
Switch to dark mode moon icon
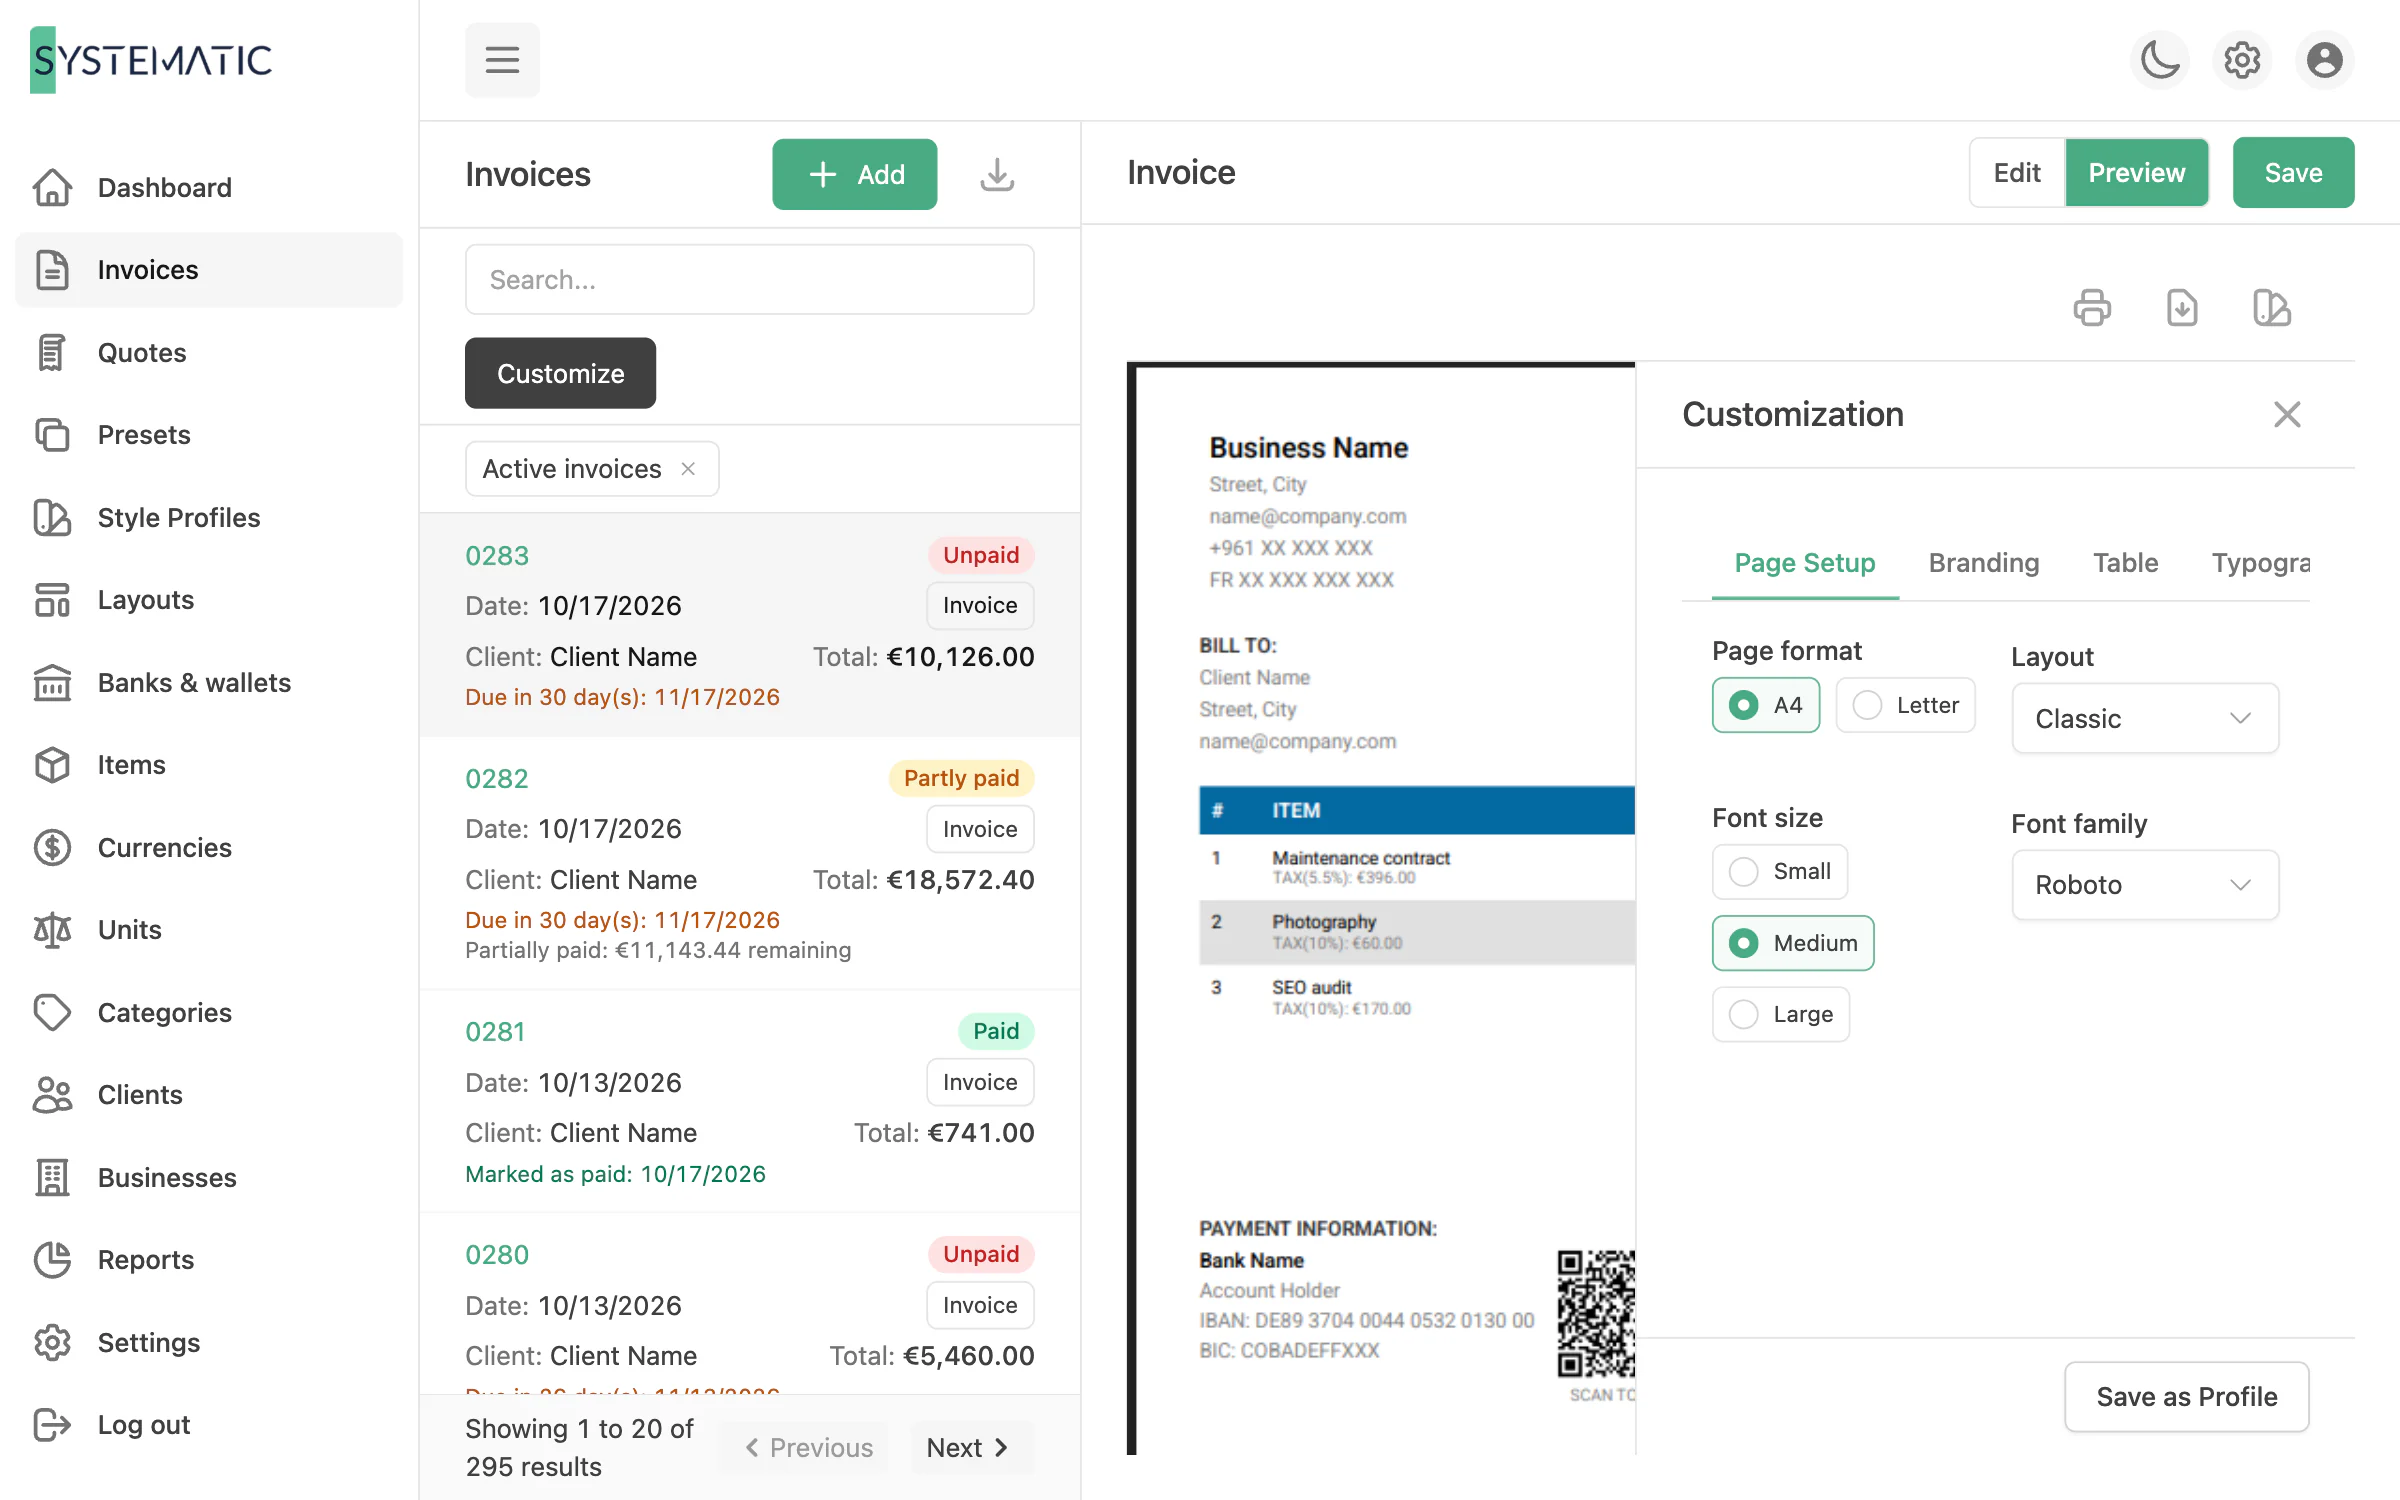click(x=2160, y=60)
